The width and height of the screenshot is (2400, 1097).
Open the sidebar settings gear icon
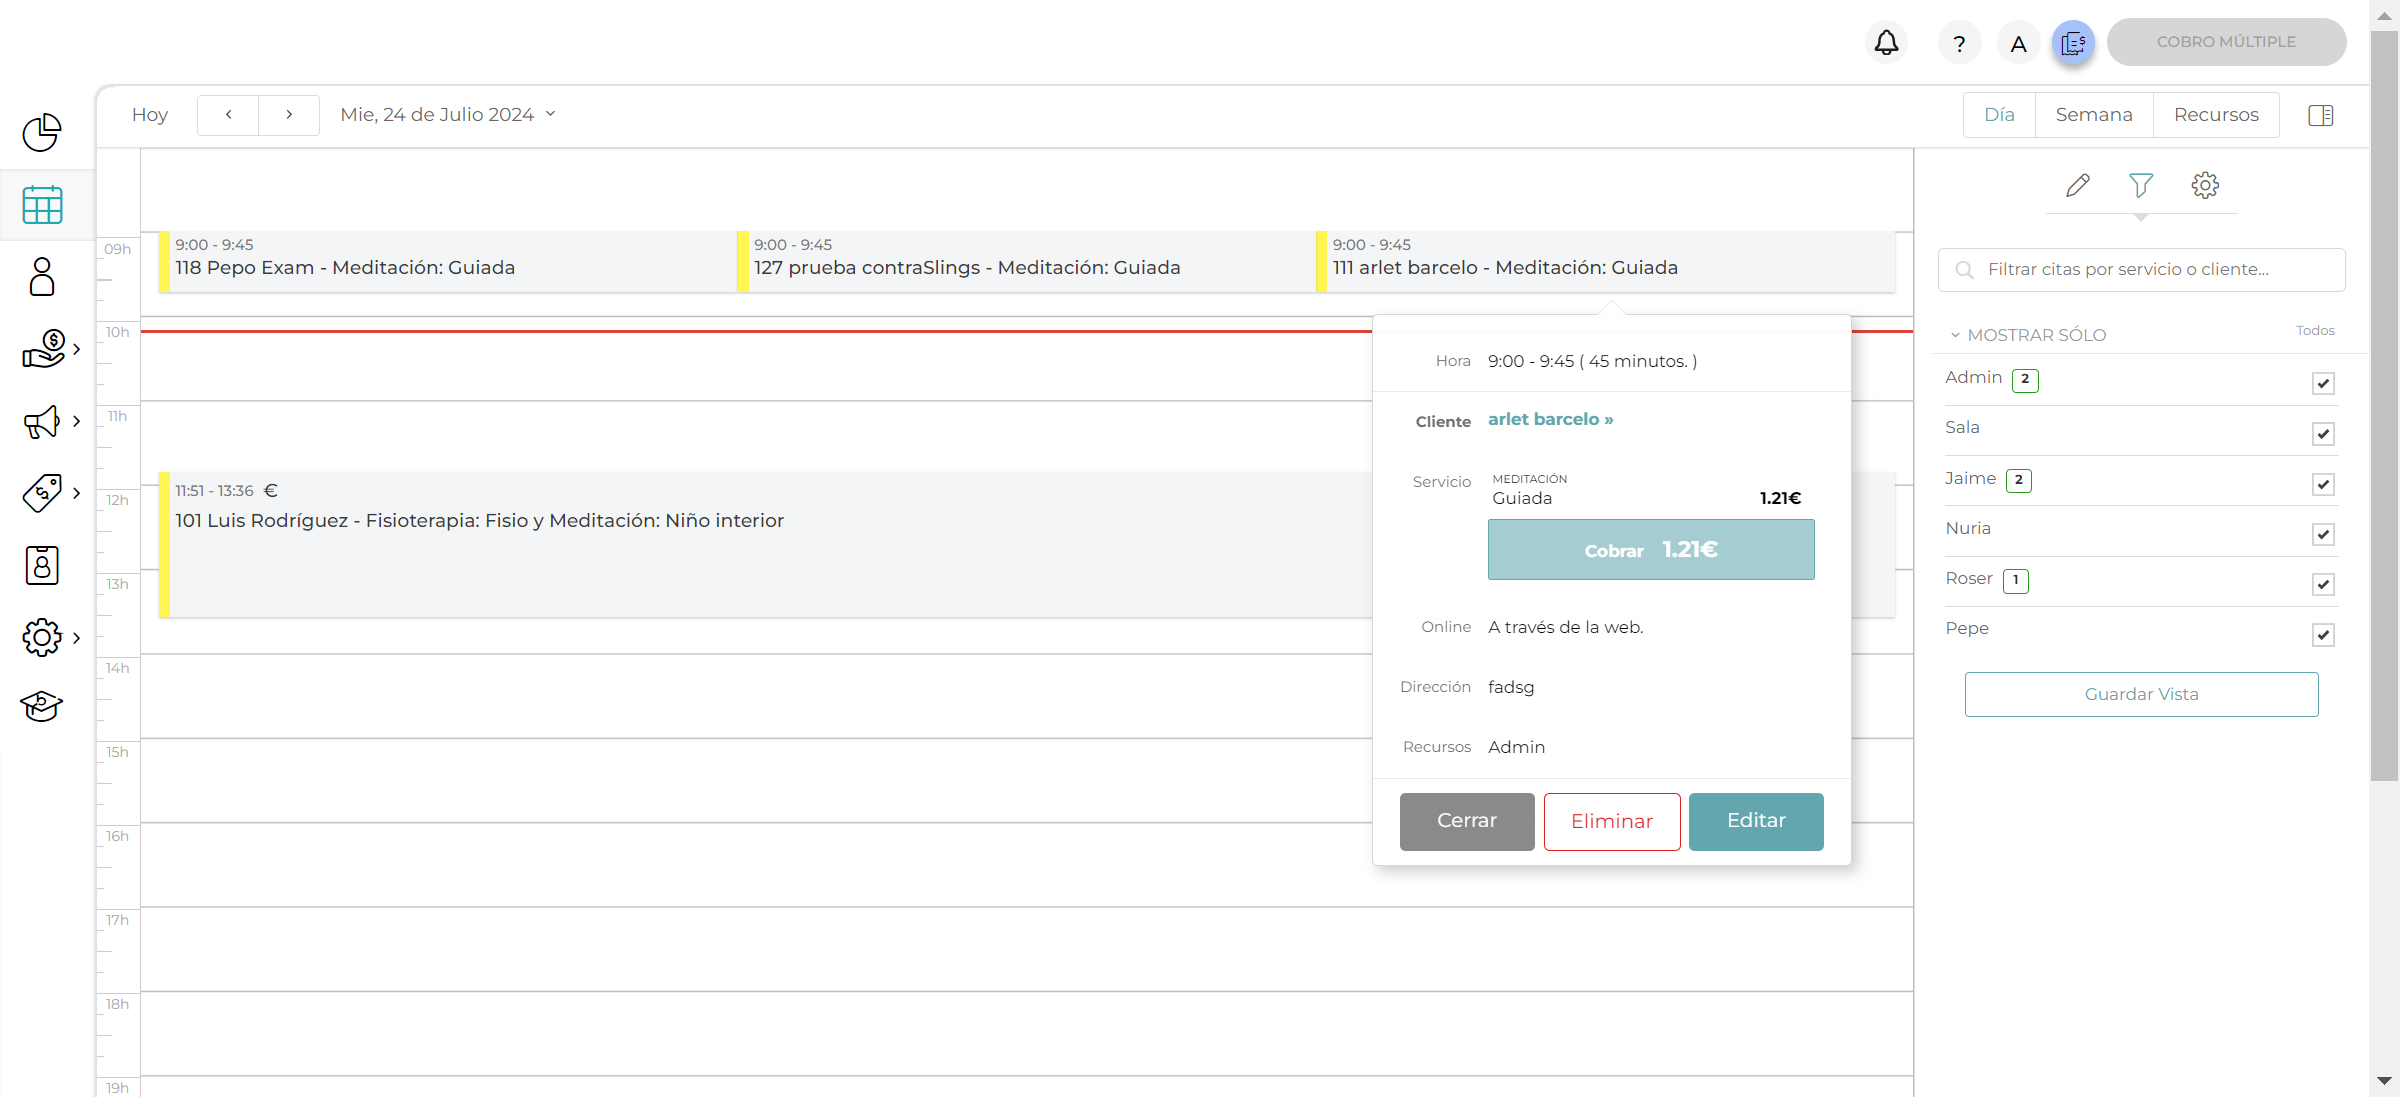(x=42, y=637)
